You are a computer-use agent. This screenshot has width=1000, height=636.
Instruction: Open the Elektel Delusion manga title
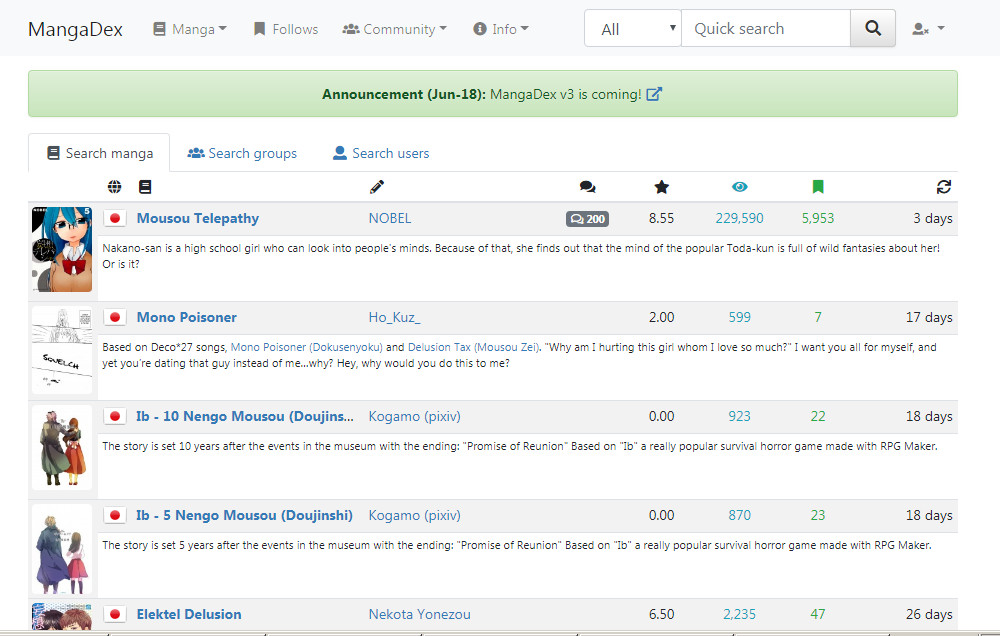(189, 614)
